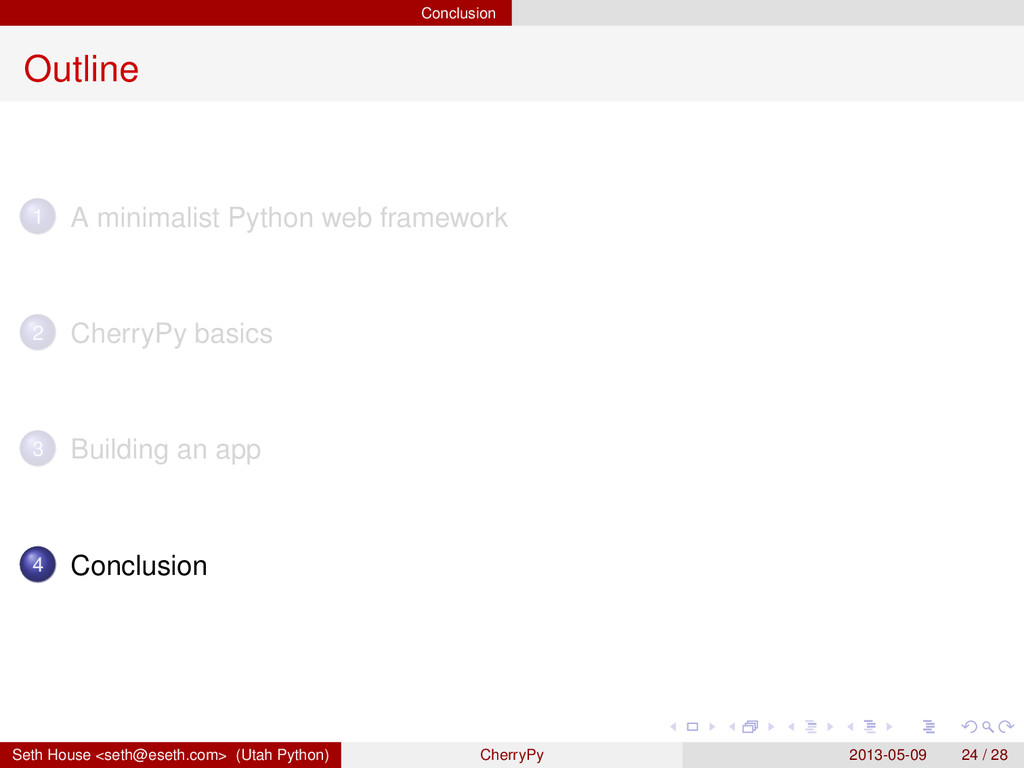The width and height of the screenshot is (1024, 768).
Task: Click the next slide arrow beside the slide icon
Action: pos(712,727)
